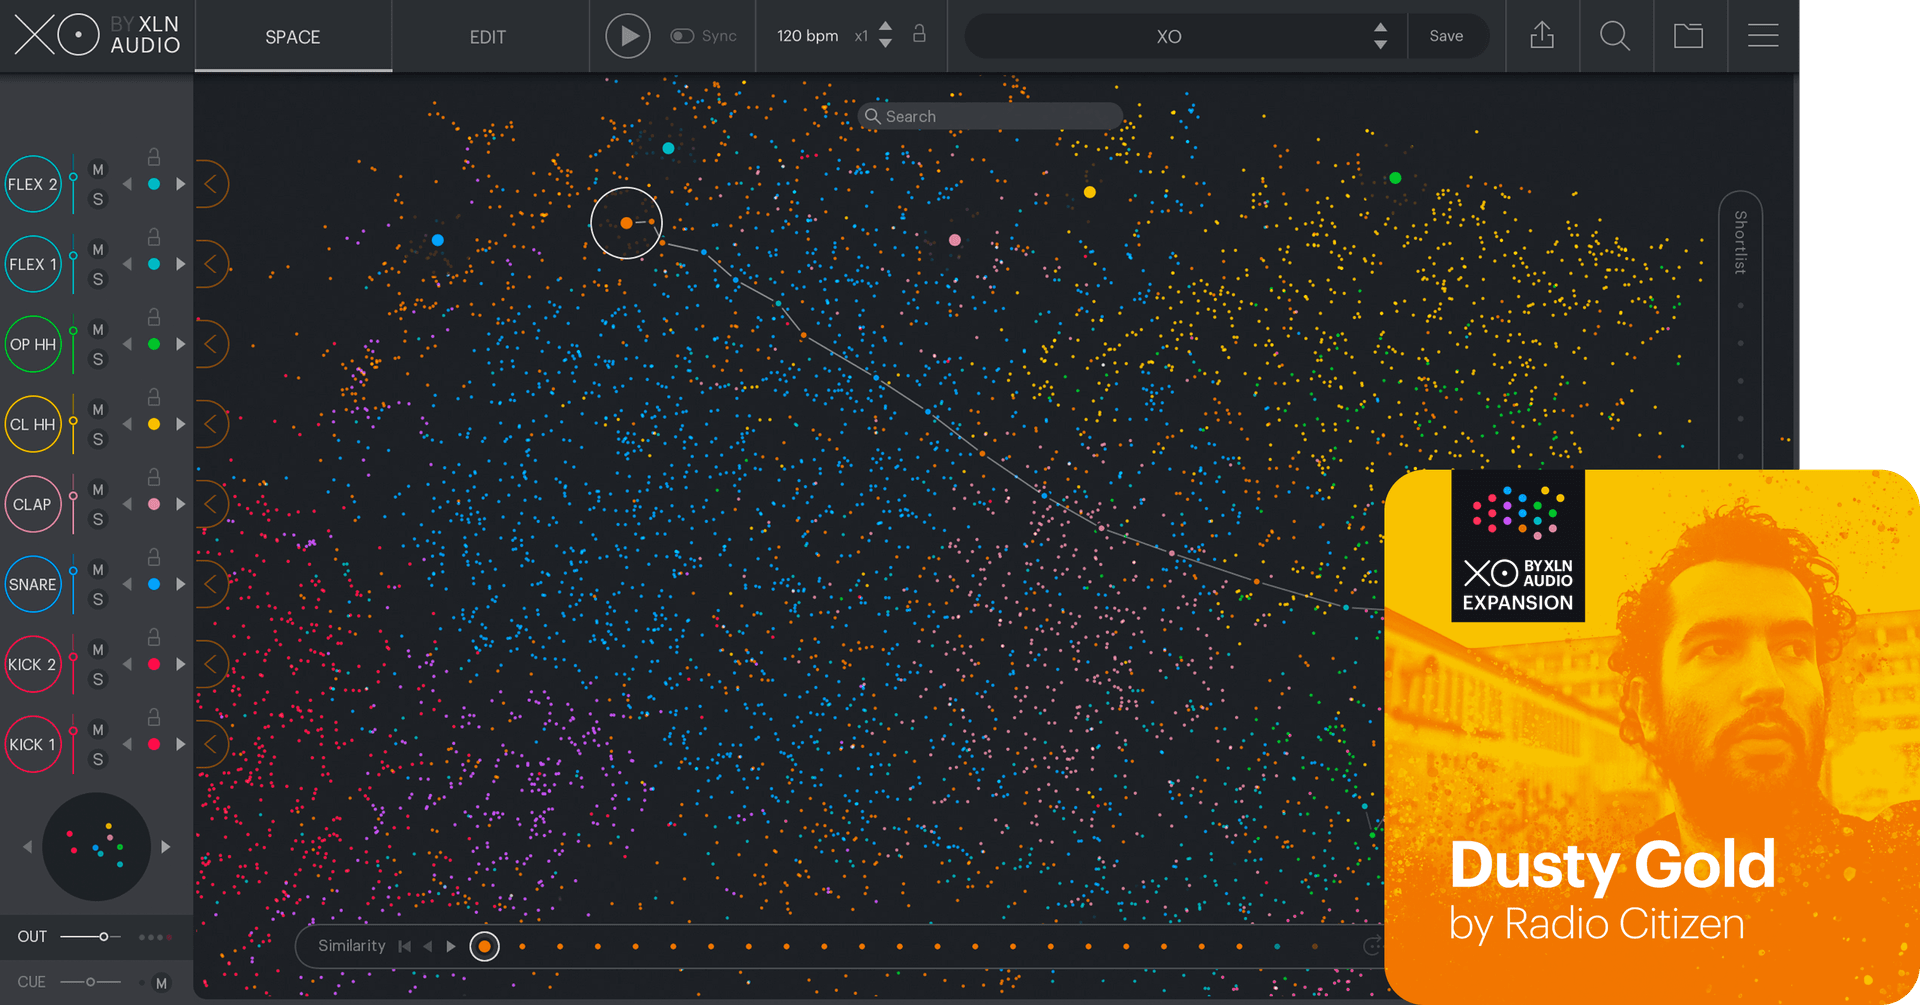Solo the KICK 1 channel

click(x=98, y=759)
